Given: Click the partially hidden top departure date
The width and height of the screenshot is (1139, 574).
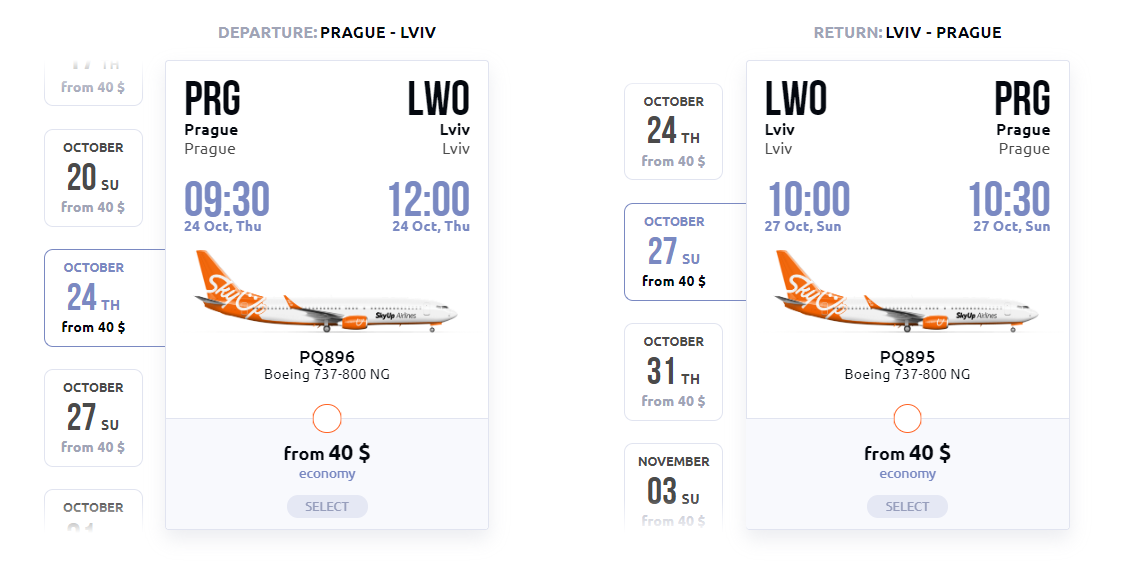Looking at the screenshot, I should point(93,84).
